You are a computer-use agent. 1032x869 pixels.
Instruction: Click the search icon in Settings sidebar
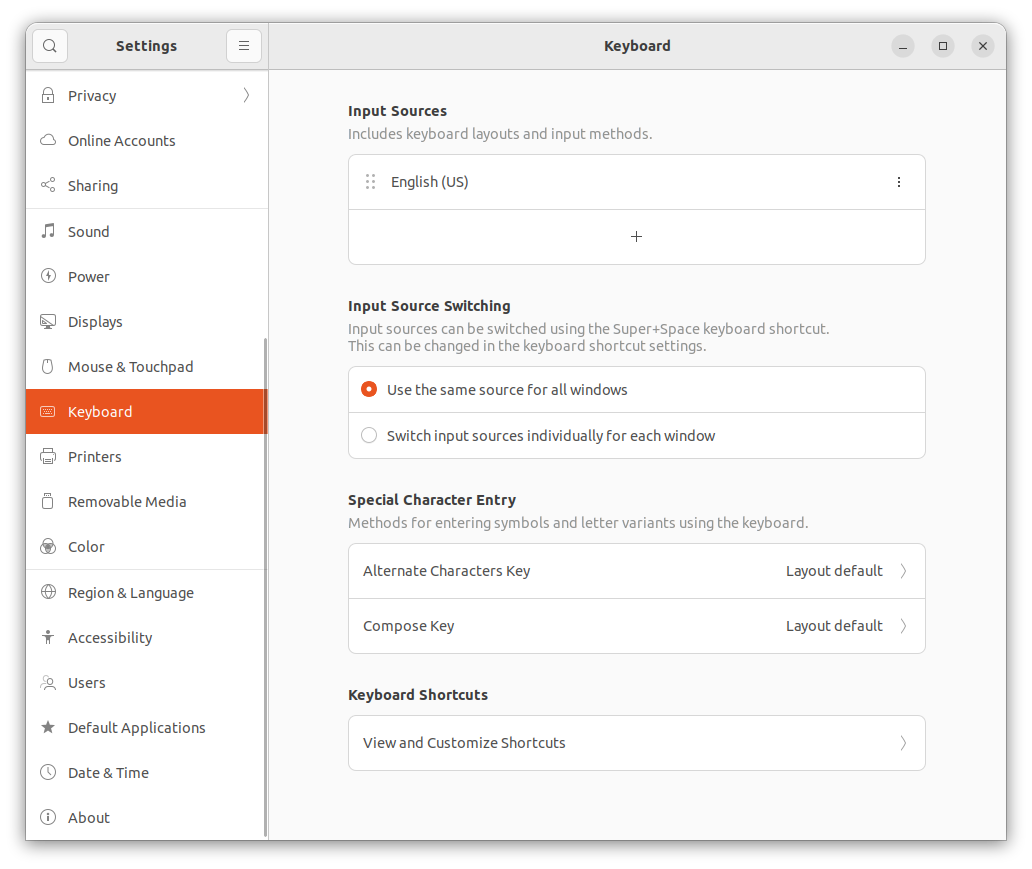point(49,46)
